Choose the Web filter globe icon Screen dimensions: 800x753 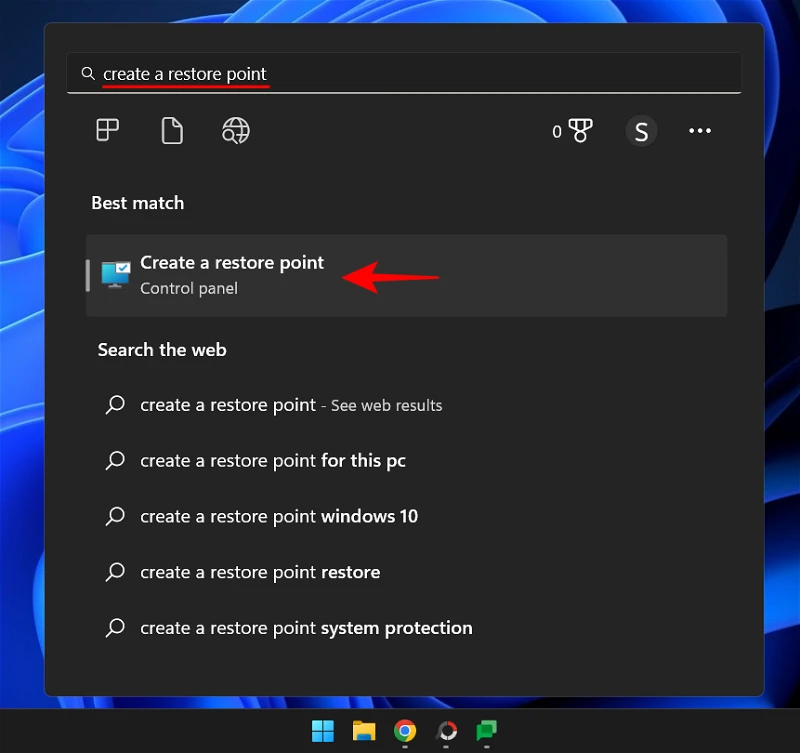[x=236, y=131]
